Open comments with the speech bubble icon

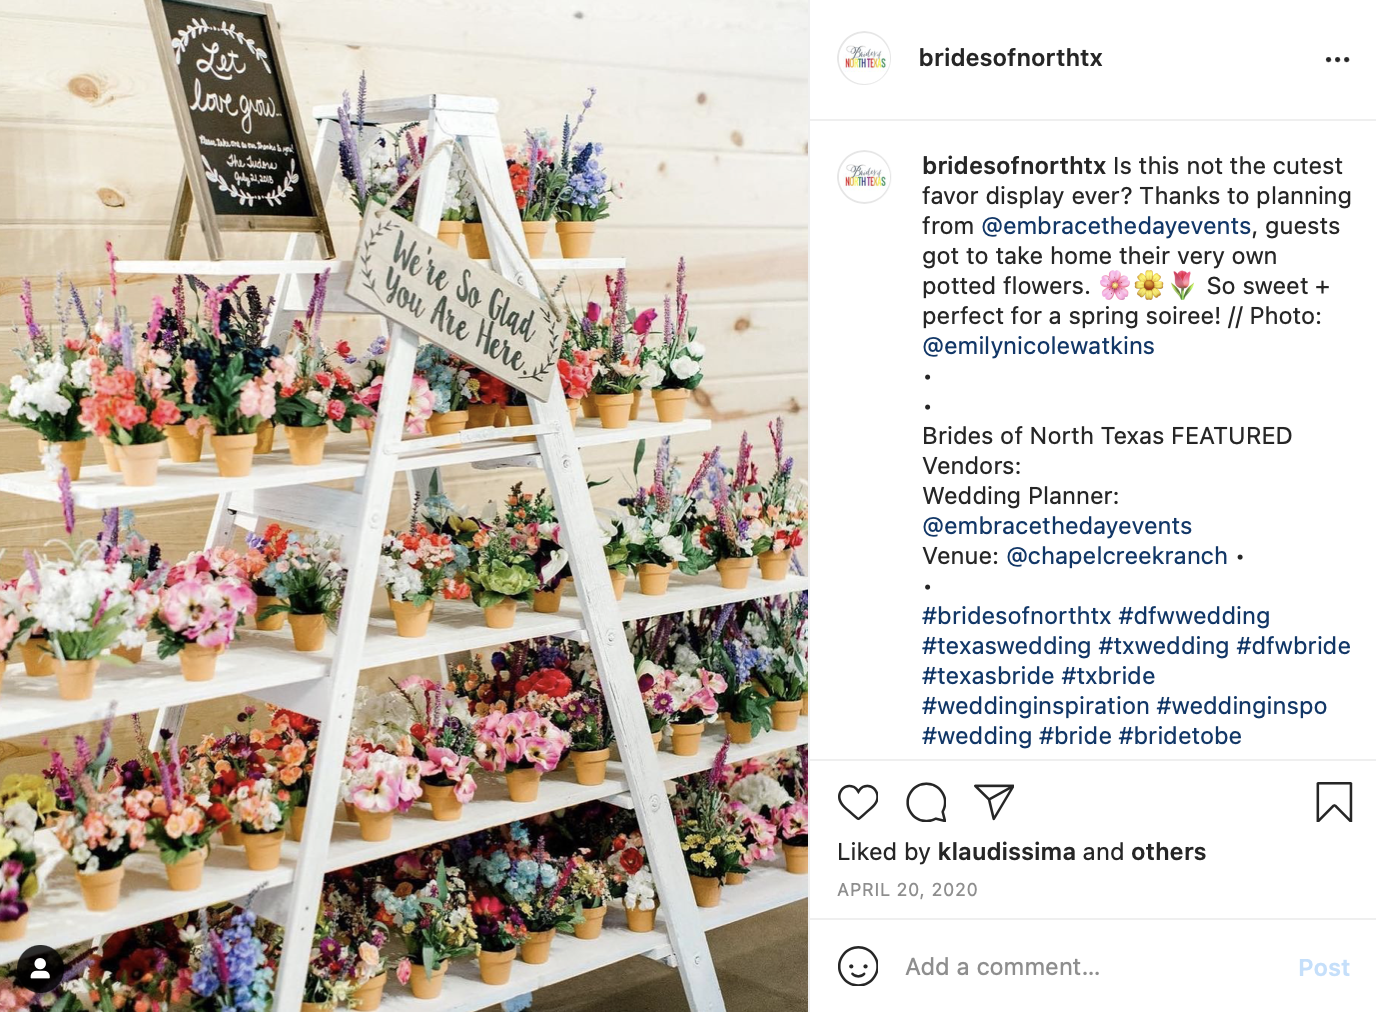coord(926,802)
